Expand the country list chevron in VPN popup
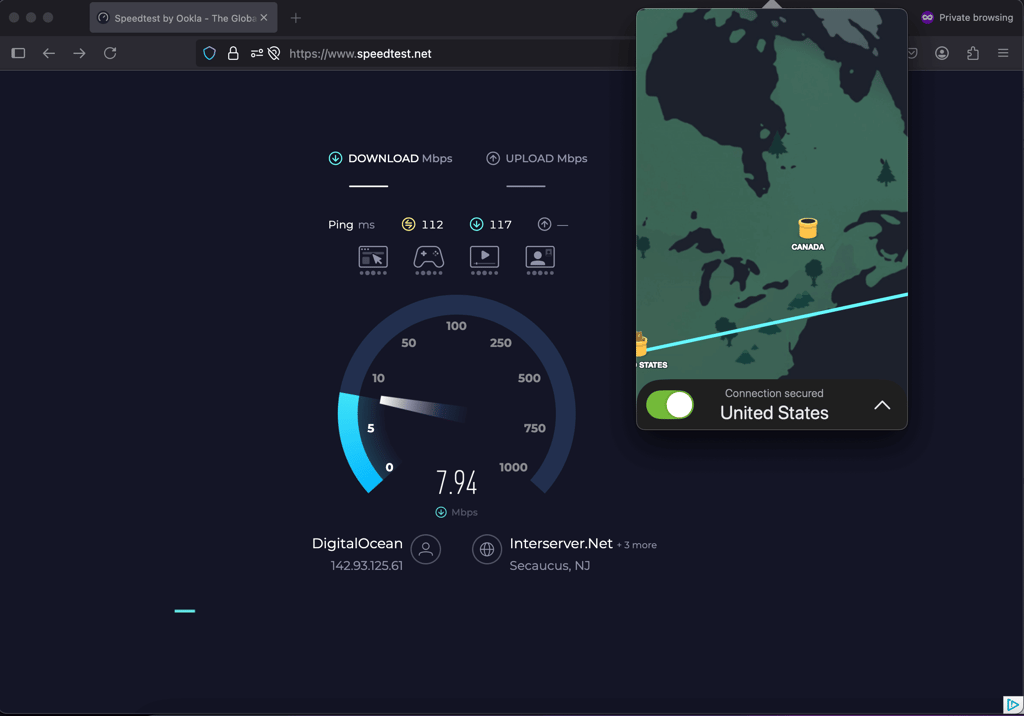 [882, 405]
